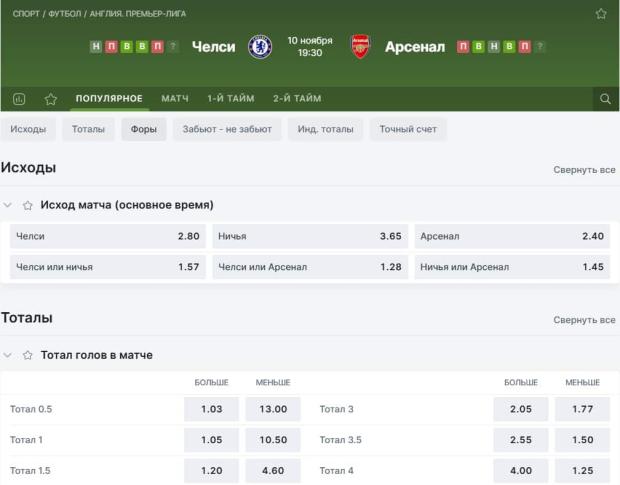This screenshot has height=485, width=620.
Task: Star the Тотал голов в матче market
Action: [x=28, y=355]
